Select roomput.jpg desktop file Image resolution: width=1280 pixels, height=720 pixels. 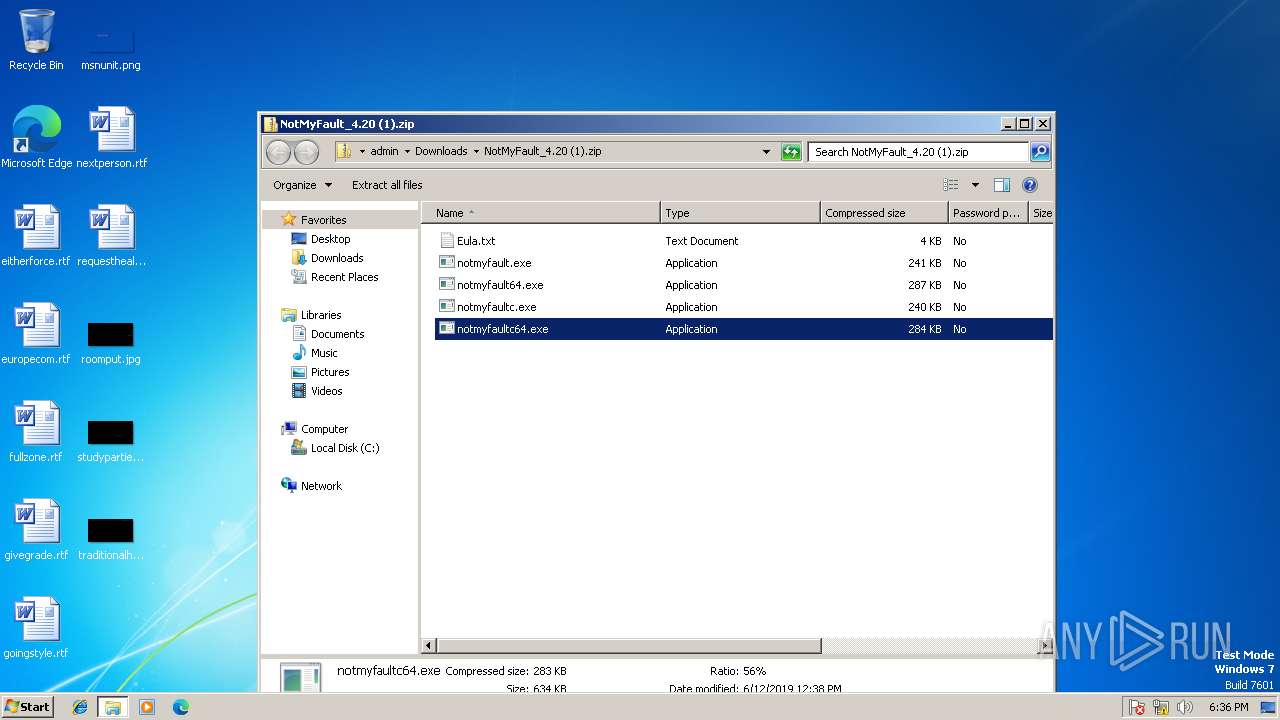tap(110, 342)
